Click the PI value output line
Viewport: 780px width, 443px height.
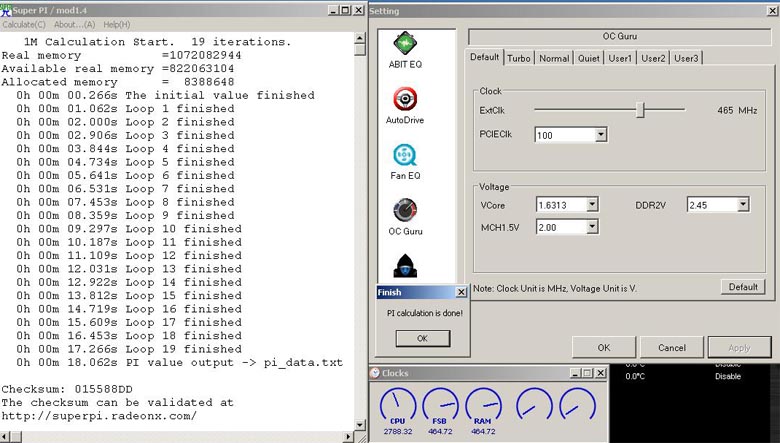coord(180,362)
